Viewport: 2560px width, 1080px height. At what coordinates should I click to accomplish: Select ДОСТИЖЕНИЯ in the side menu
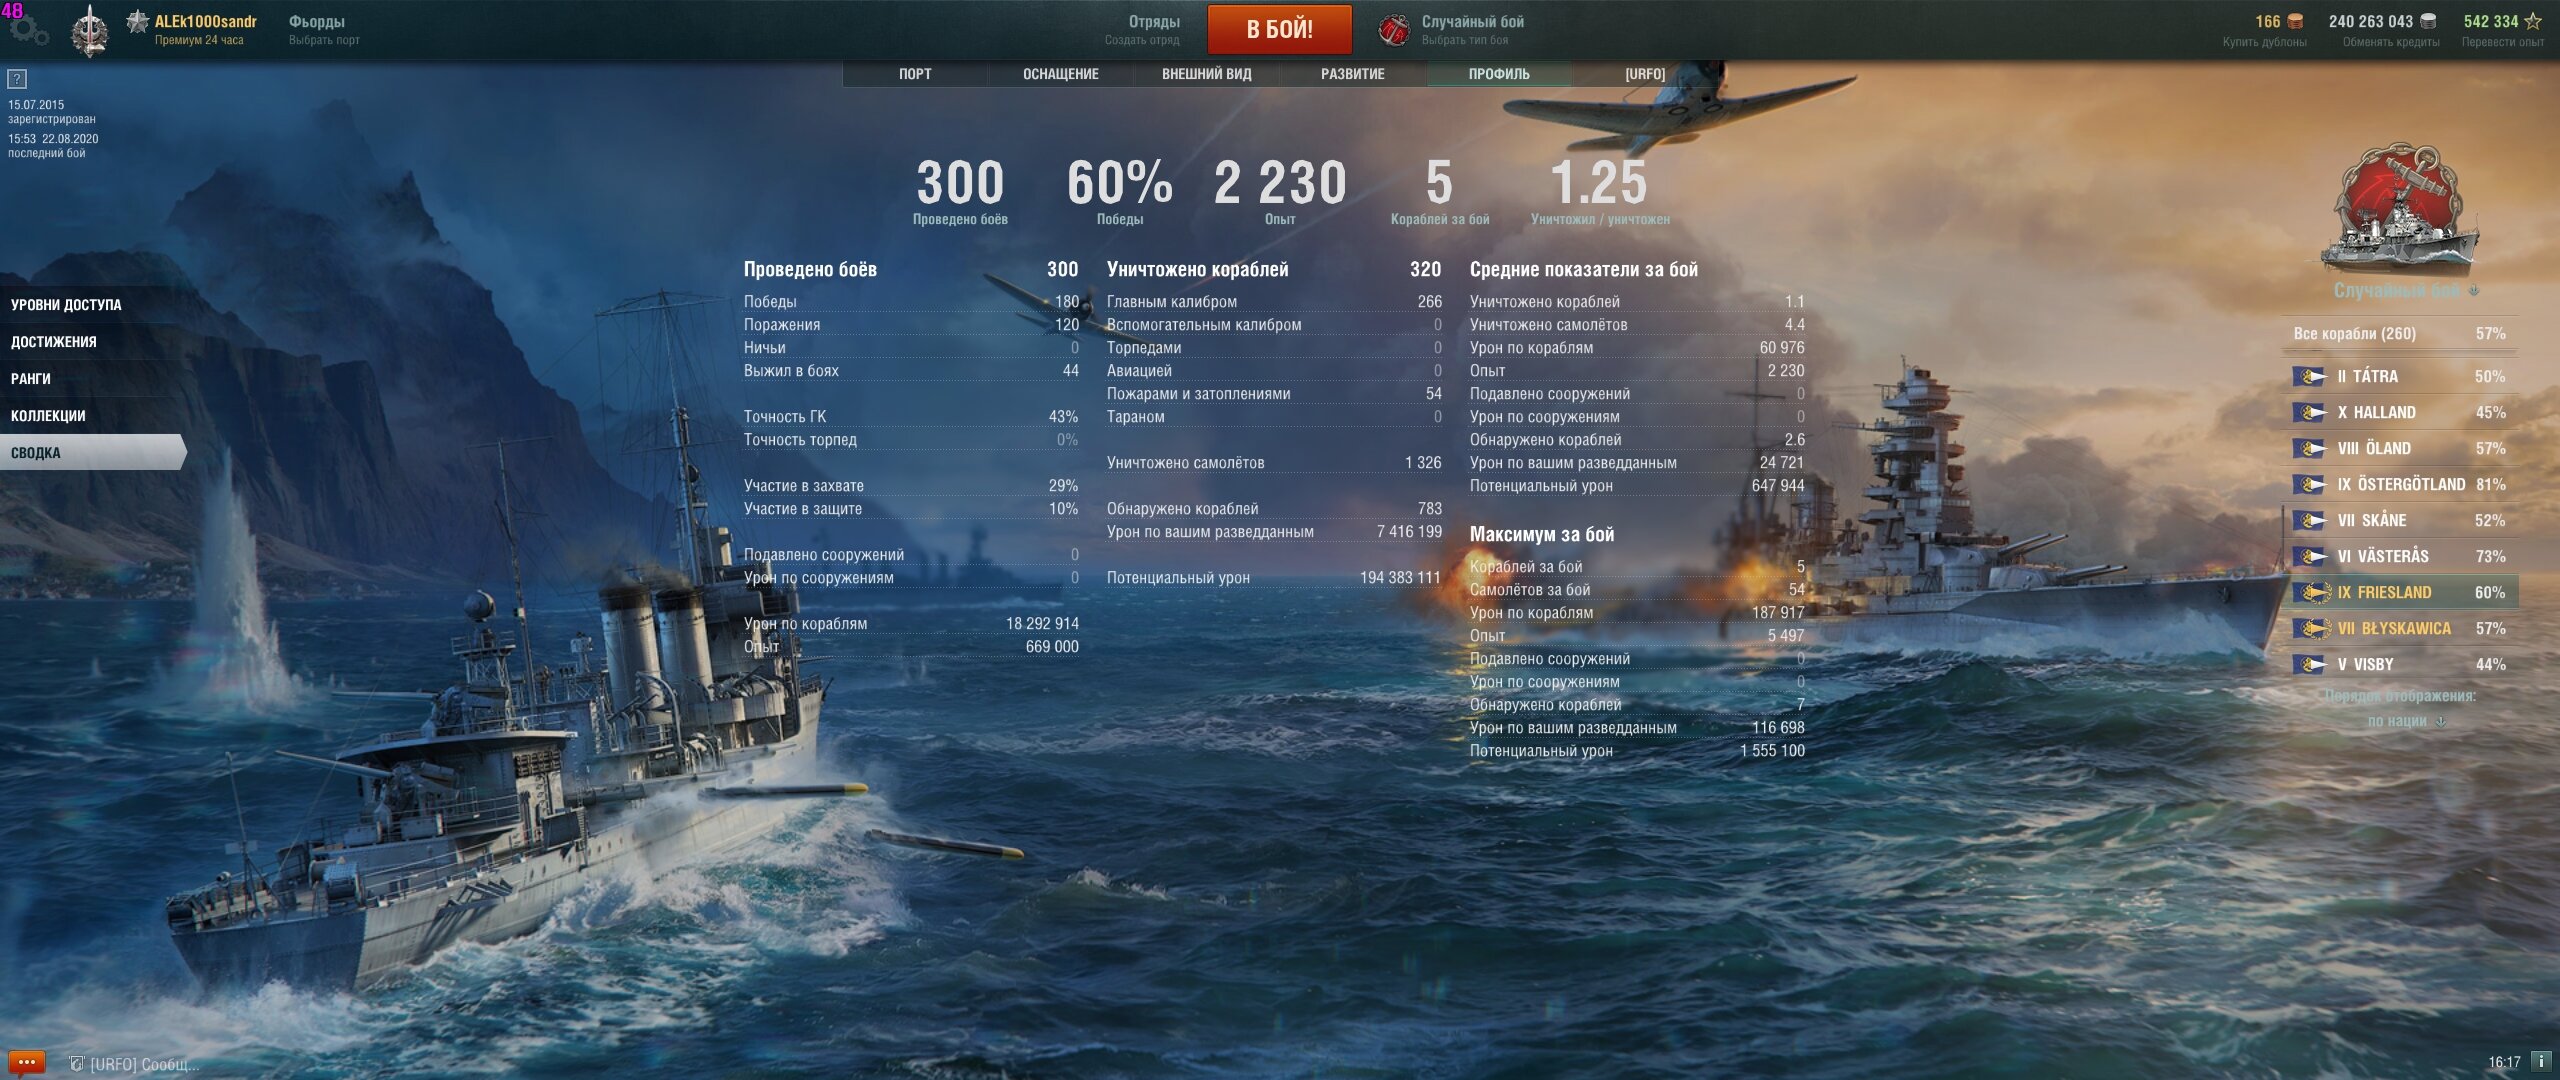(54, 341)
